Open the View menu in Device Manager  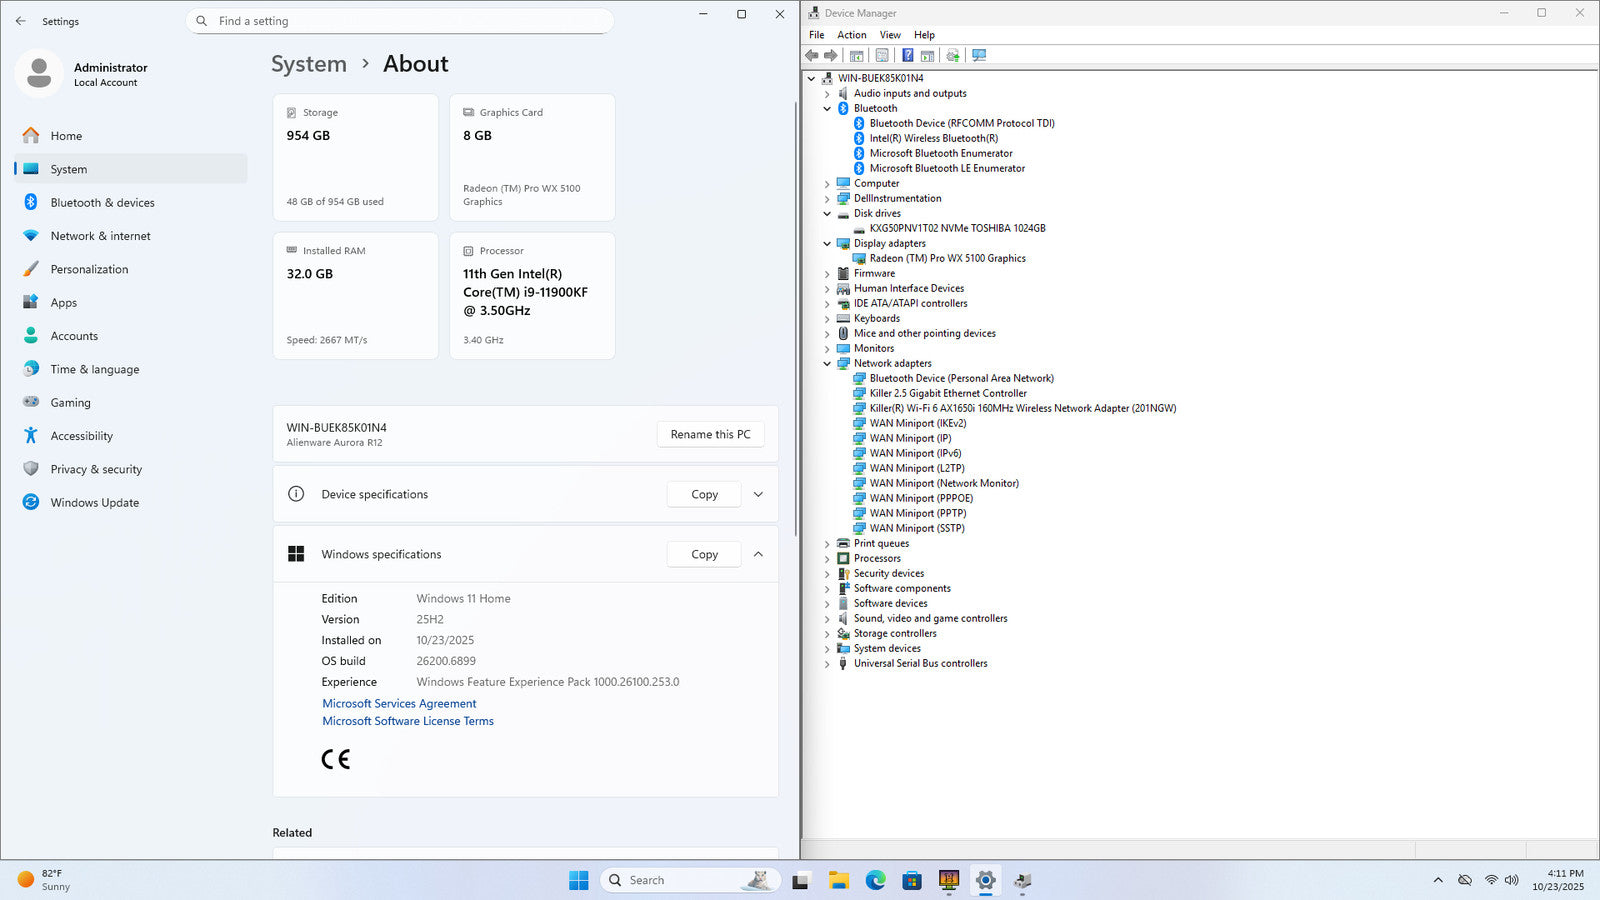(x=889, y=35)
